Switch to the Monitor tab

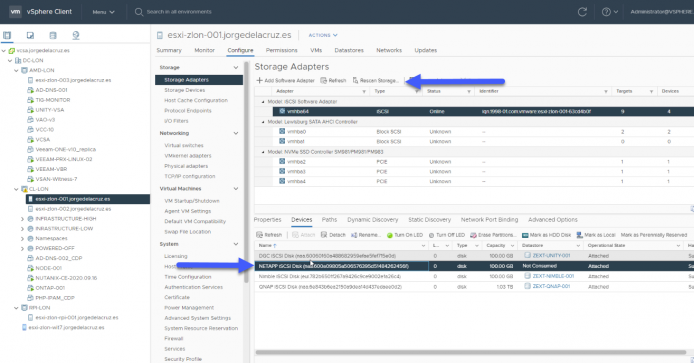point(204,50)
